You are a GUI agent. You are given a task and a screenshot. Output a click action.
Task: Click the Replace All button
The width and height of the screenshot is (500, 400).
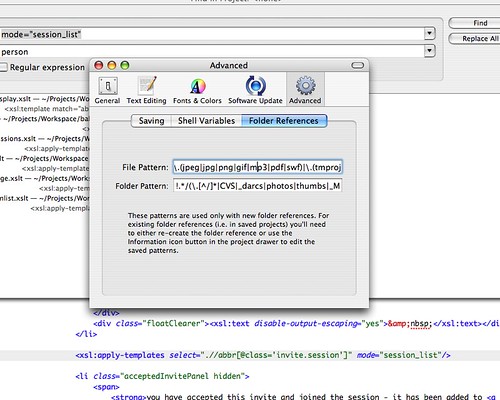tap(474, 39)
